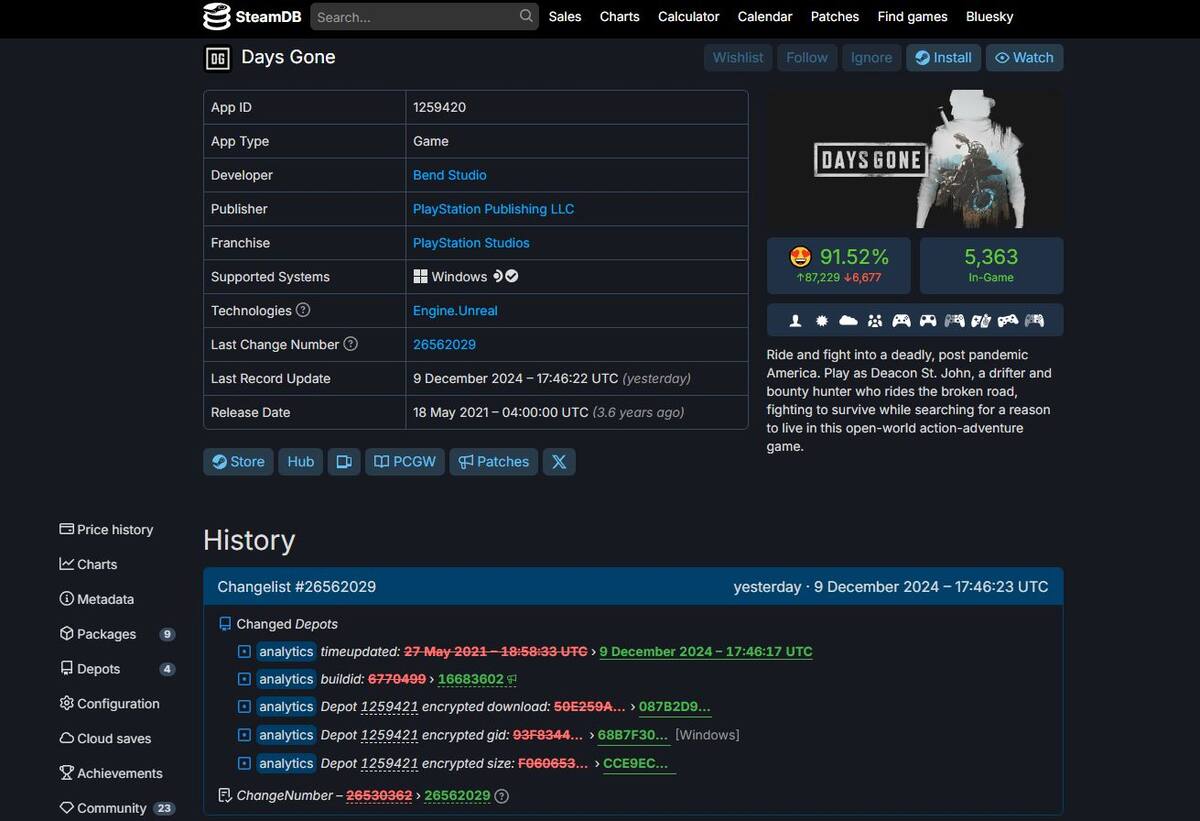Click the single-player person icon

pyautogui.click(x=795, y=320)
